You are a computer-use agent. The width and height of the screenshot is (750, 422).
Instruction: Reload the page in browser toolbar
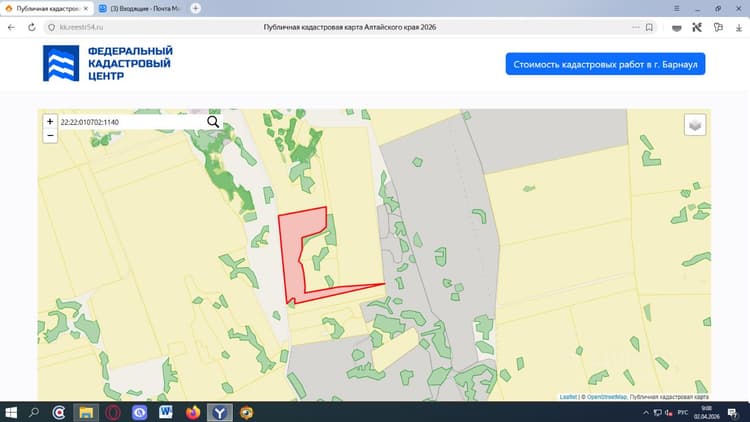click(32, 27)
